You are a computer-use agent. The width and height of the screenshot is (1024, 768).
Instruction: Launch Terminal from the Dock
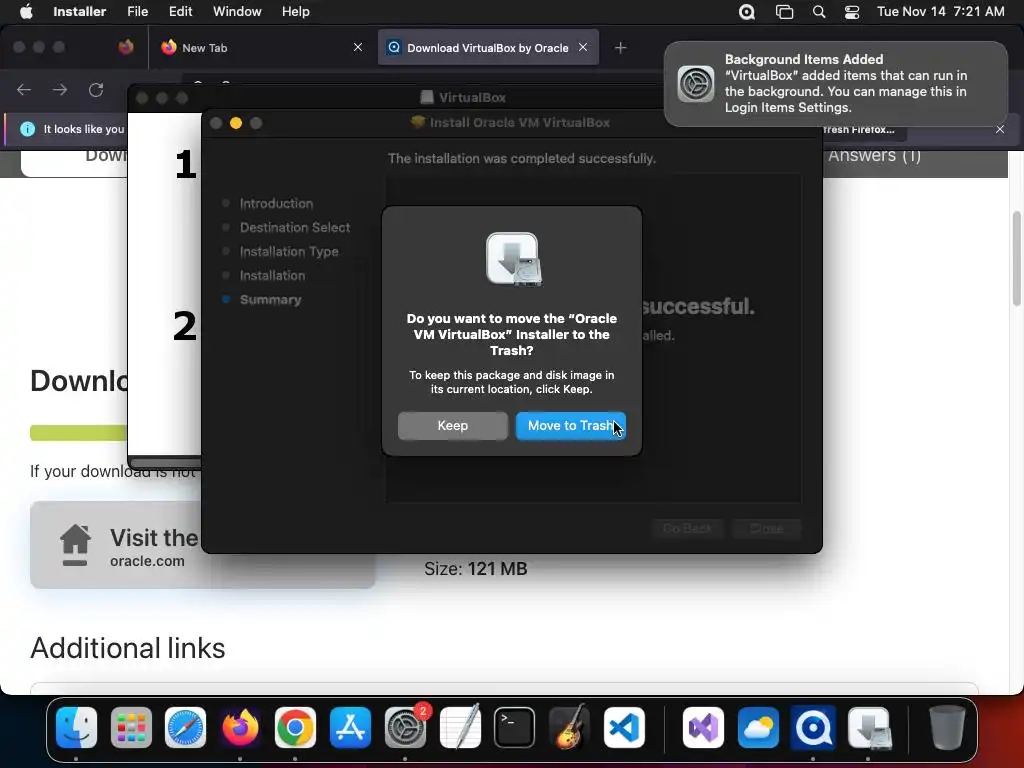[x=515, y=727]
